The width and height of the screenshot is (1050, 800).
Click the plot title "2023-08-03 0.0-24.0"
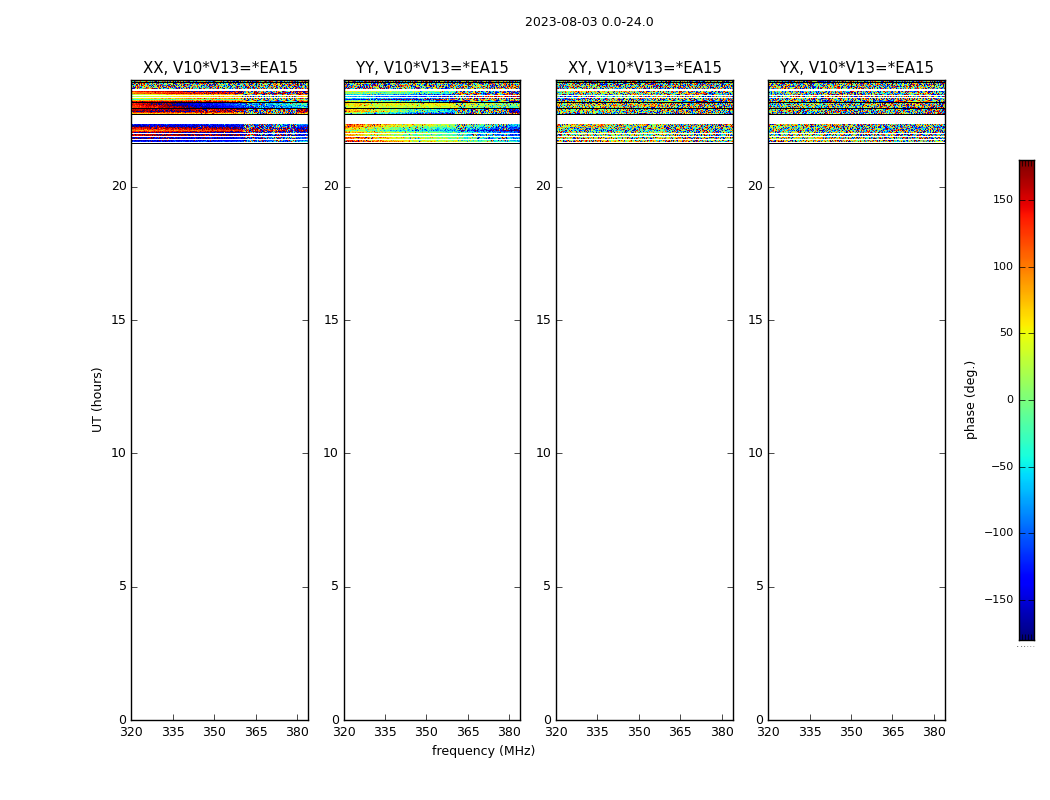click(589, 22)
